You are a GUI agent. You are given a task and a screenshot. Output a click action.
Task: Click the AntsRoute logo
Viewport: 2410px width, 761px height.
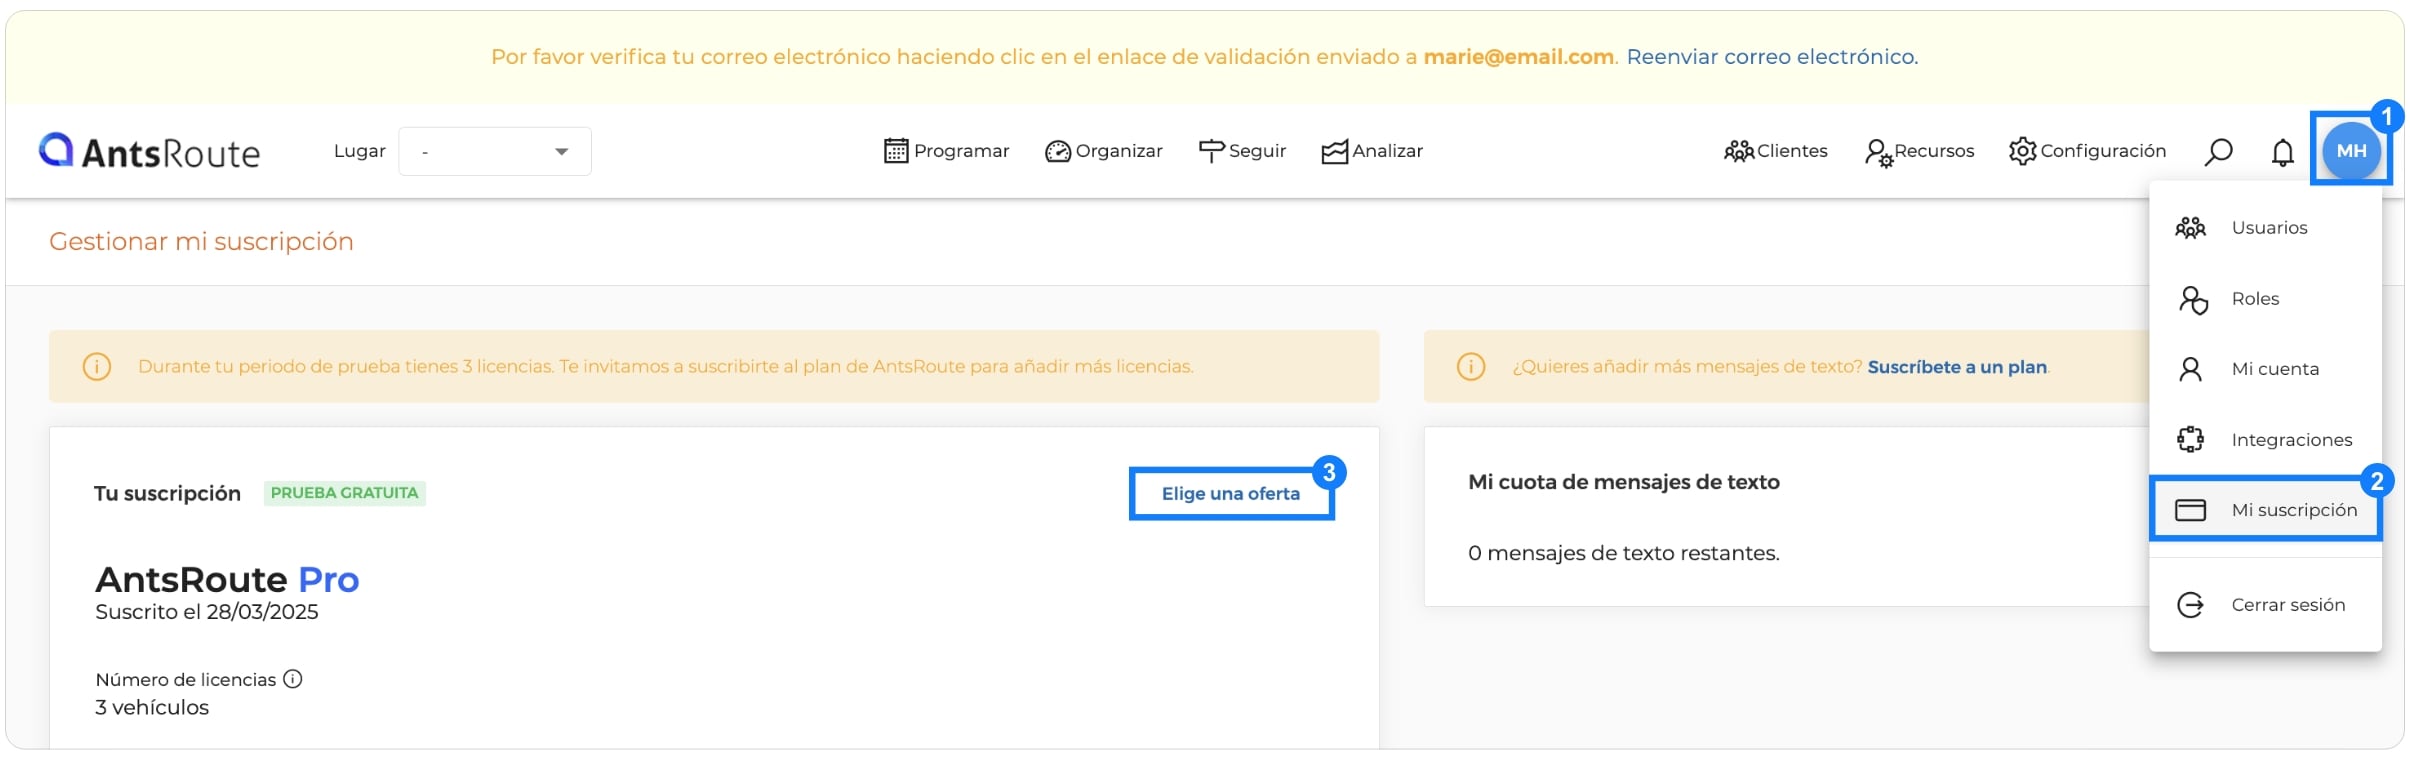tap(149, 151)
